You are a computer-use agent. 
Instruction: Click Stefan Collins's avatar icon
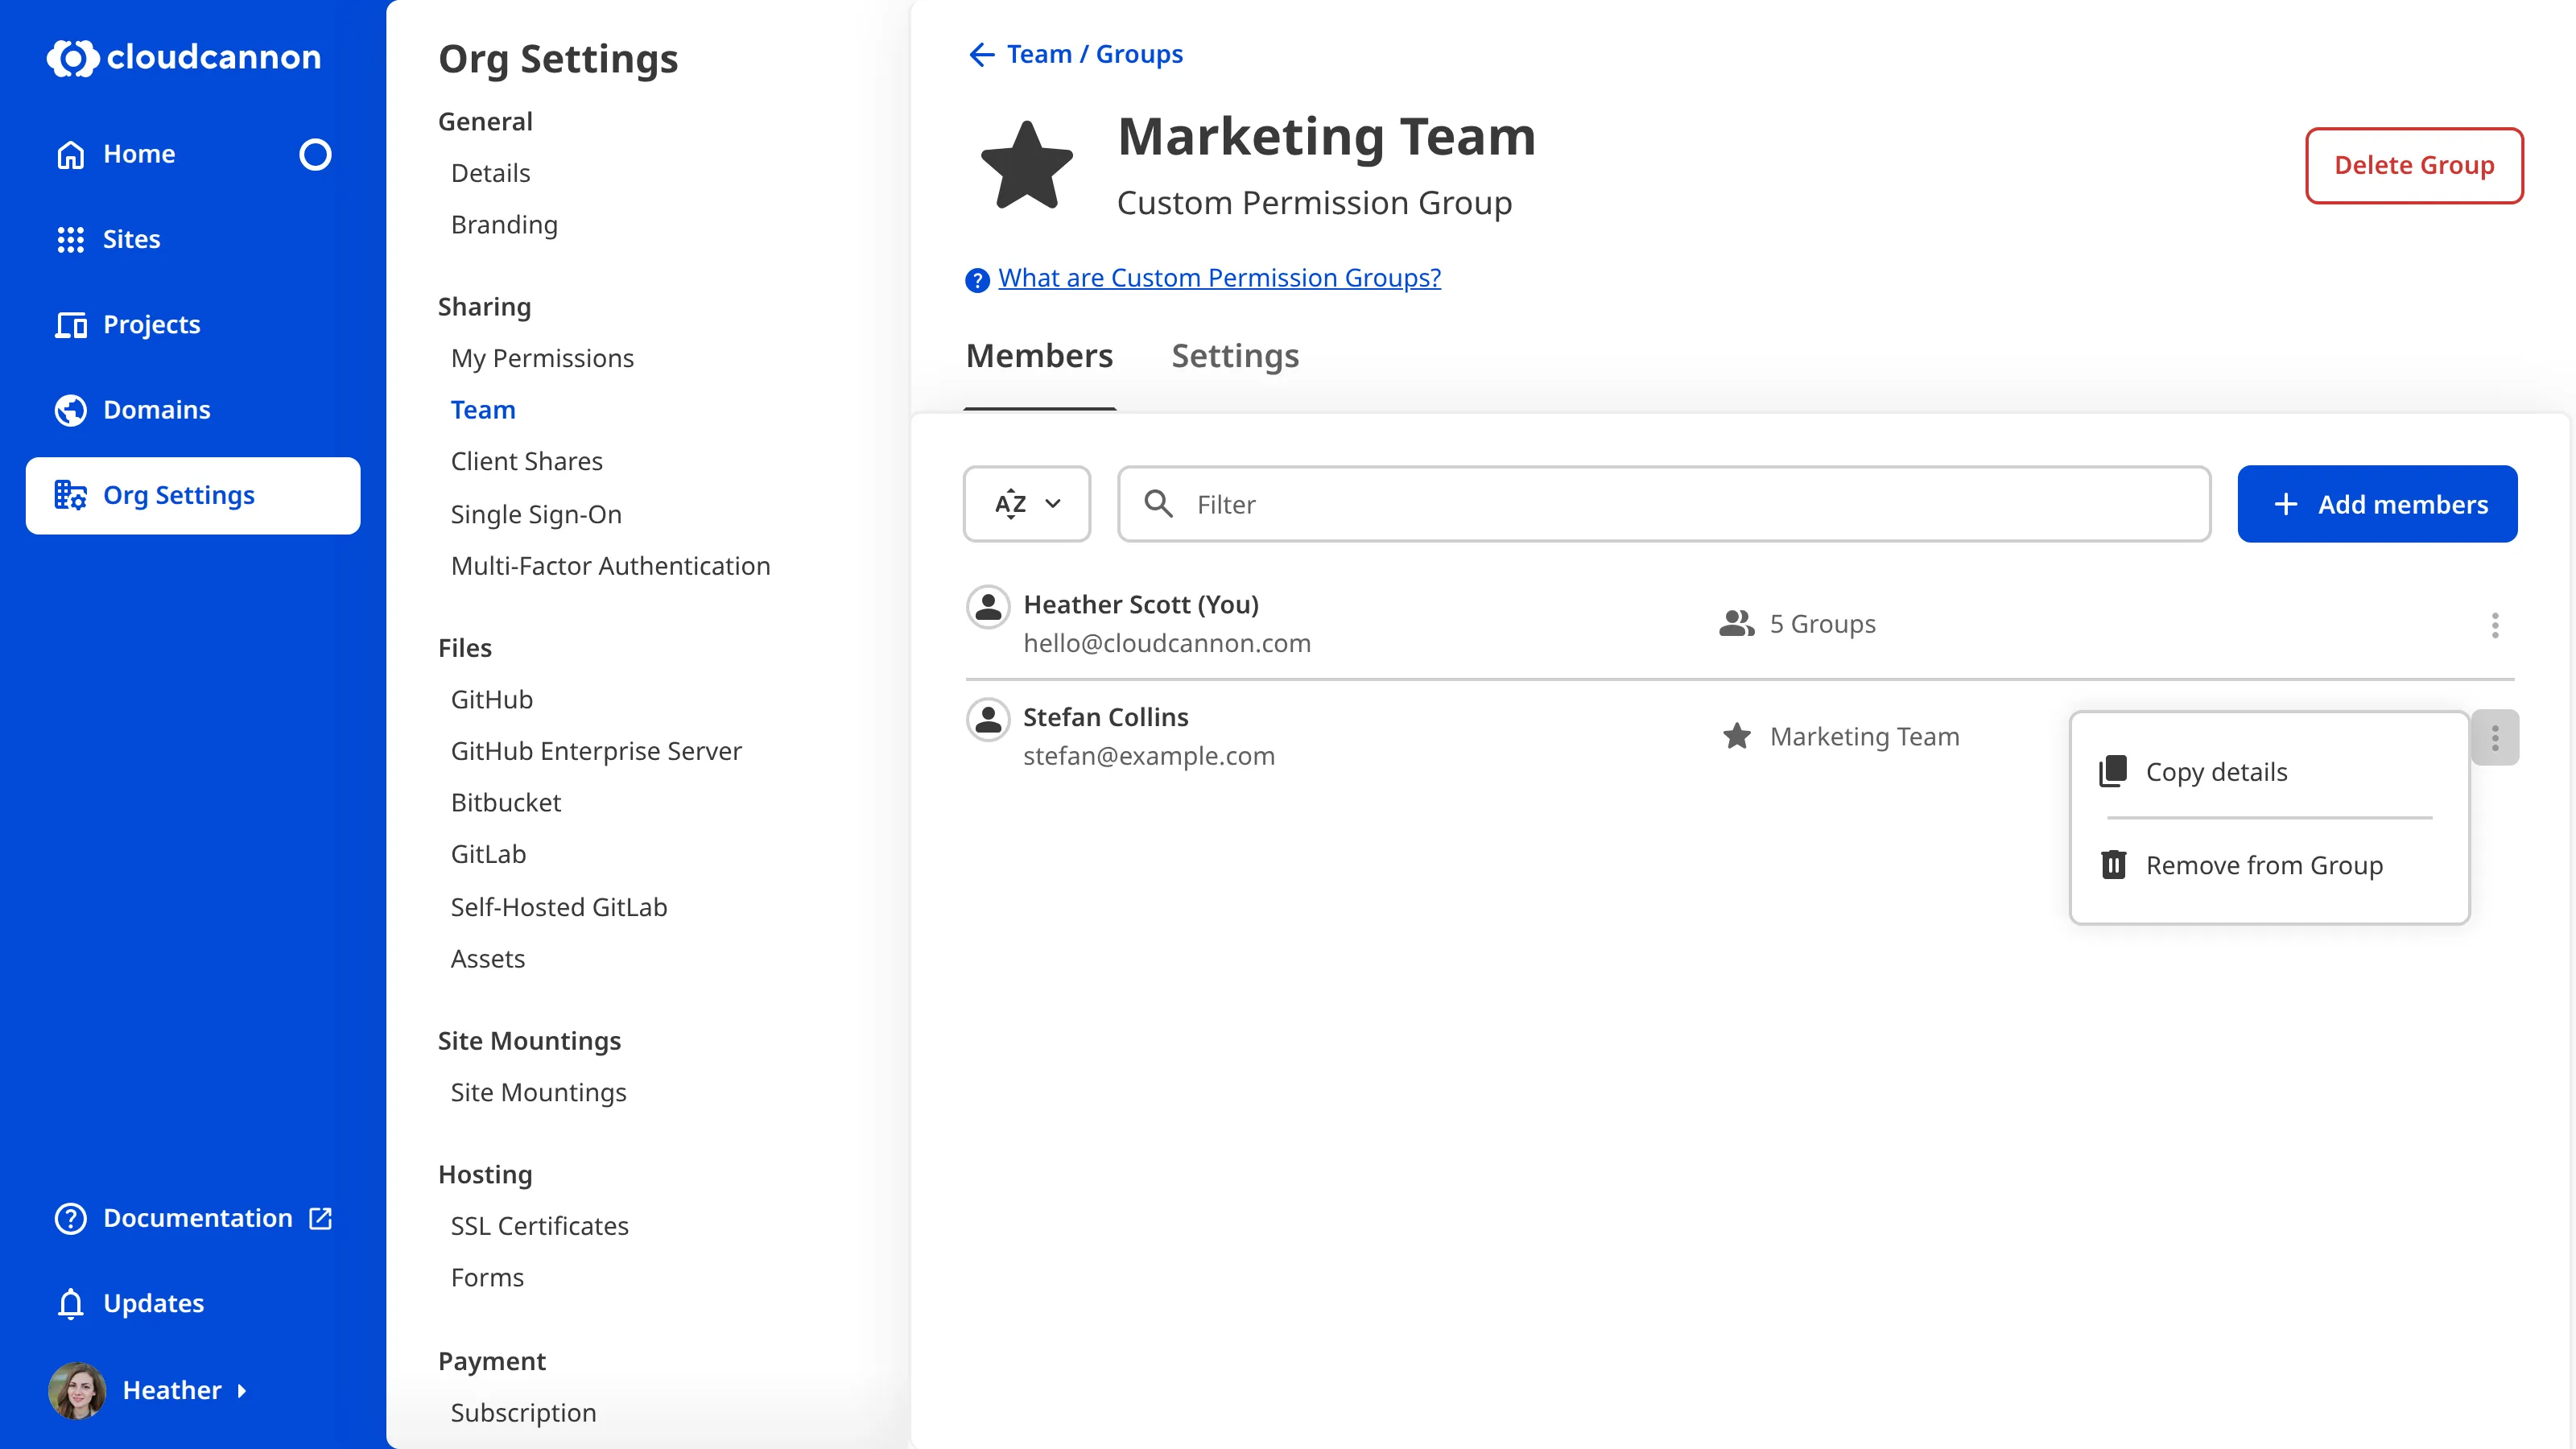pos(988,720)
